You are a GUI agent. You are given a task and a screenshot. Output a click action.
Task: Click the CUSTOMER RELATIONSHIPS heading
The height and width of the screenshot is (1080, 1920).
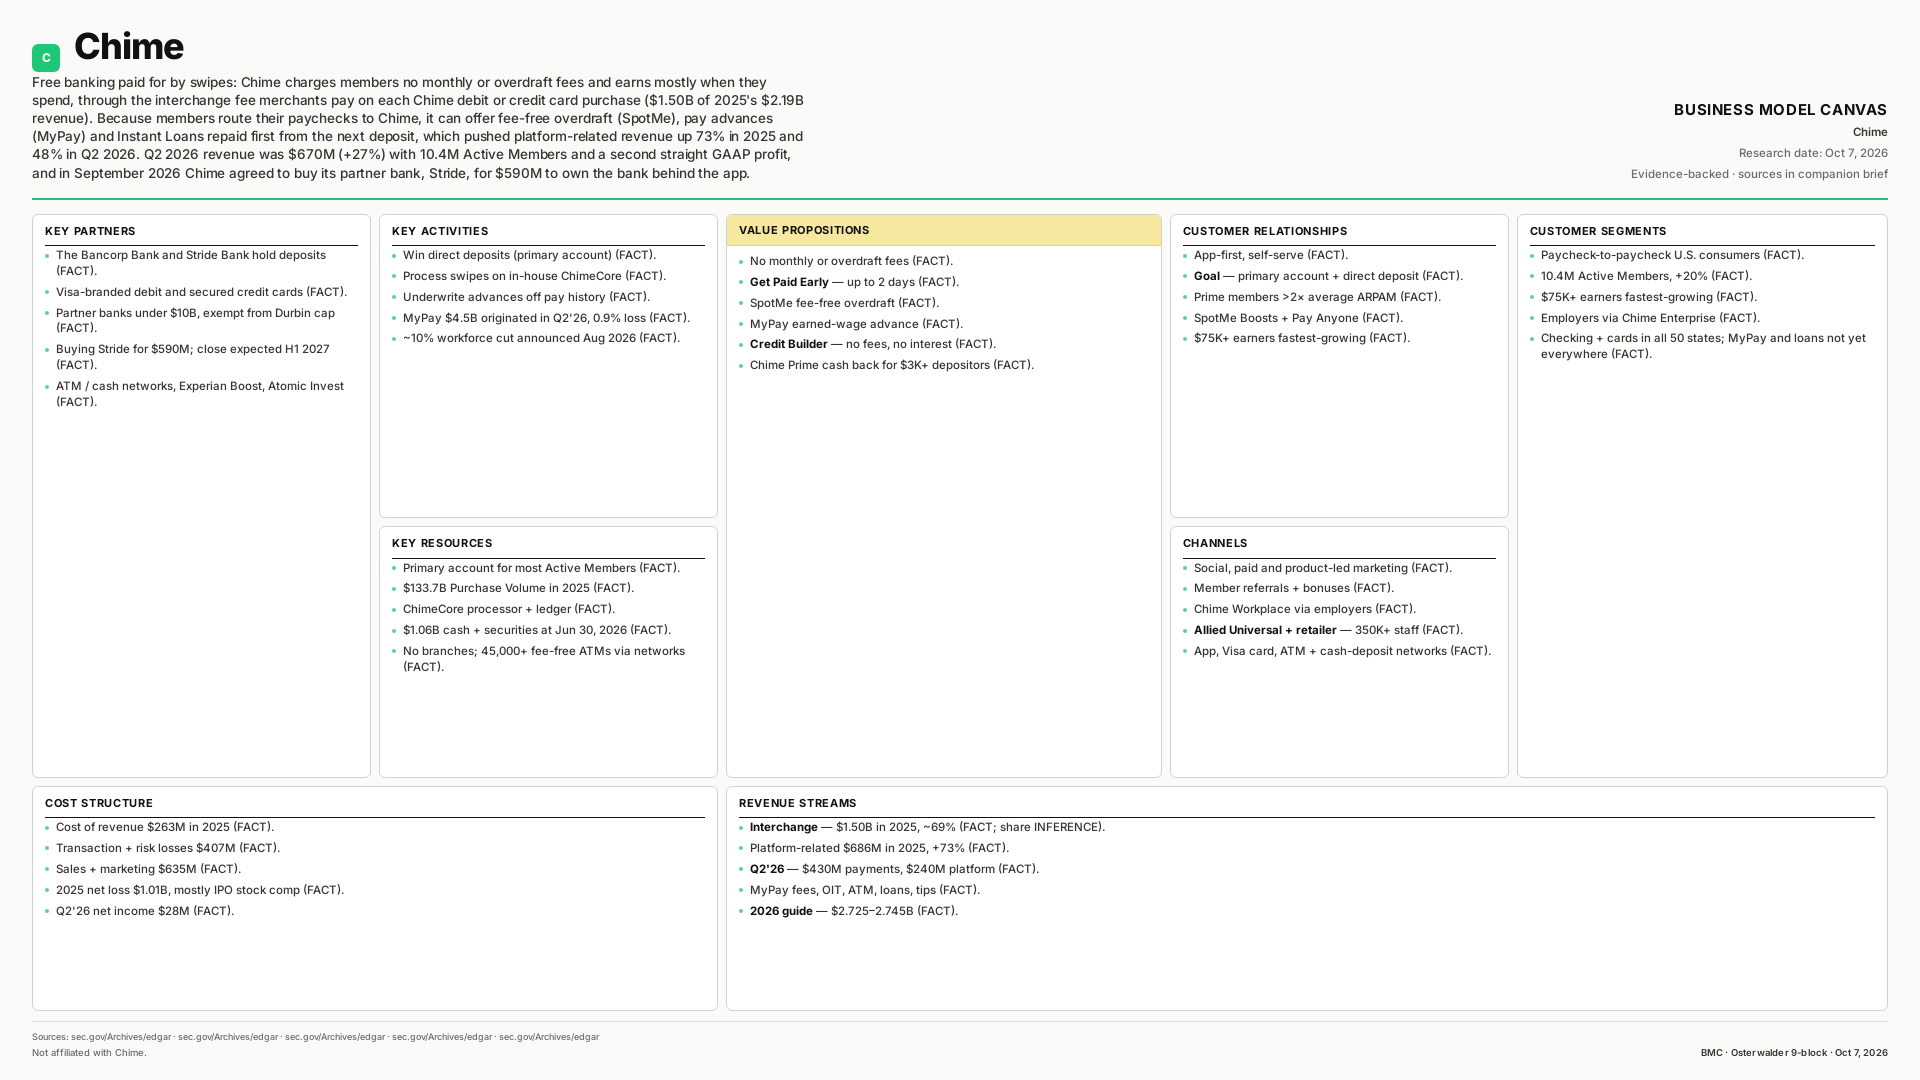[x=1265, y=231]
